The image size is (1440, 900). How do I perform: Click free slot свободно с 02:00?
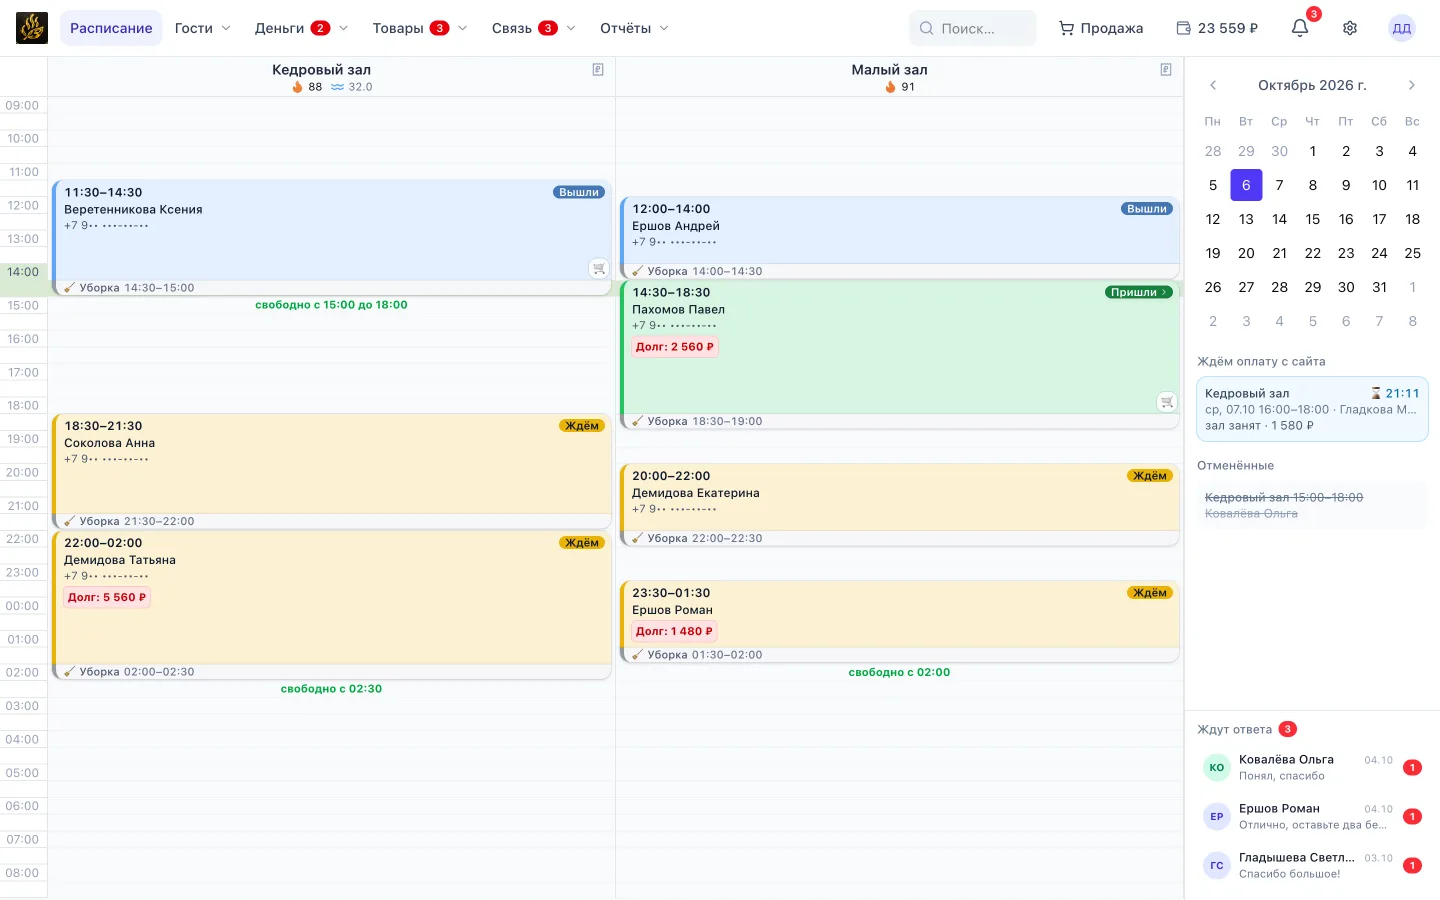point(899,672)
